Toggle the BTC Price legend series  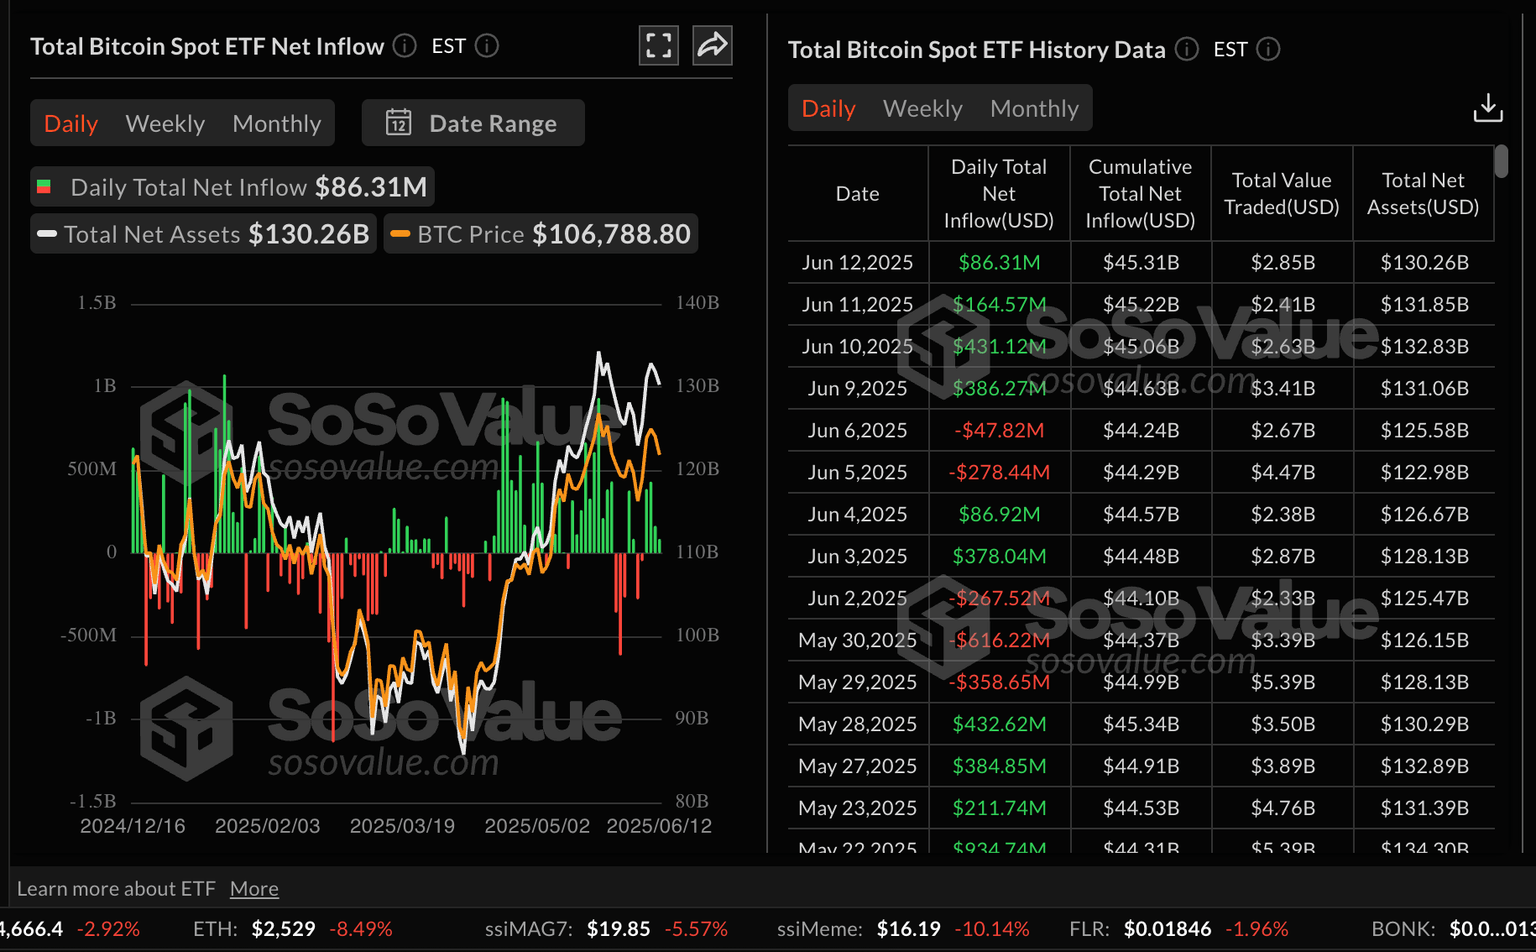pyautogui.click(x=541, y=234)
